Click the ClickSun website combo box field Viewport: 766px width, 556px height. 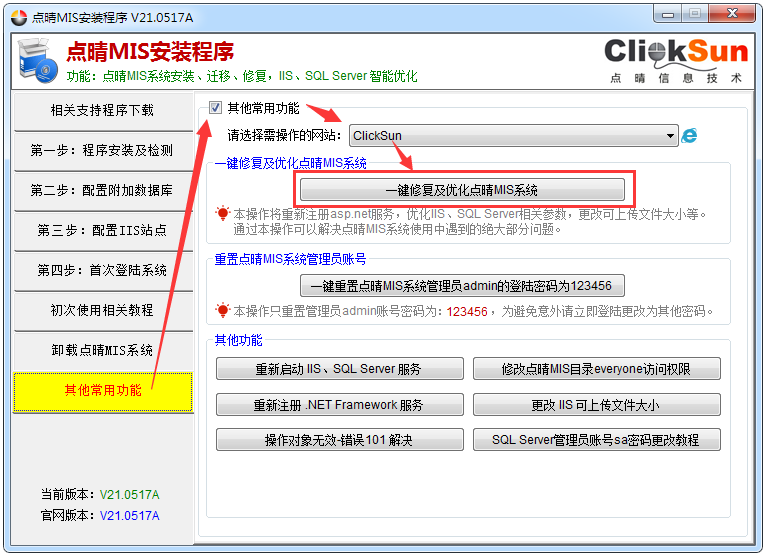coord(513,136)
